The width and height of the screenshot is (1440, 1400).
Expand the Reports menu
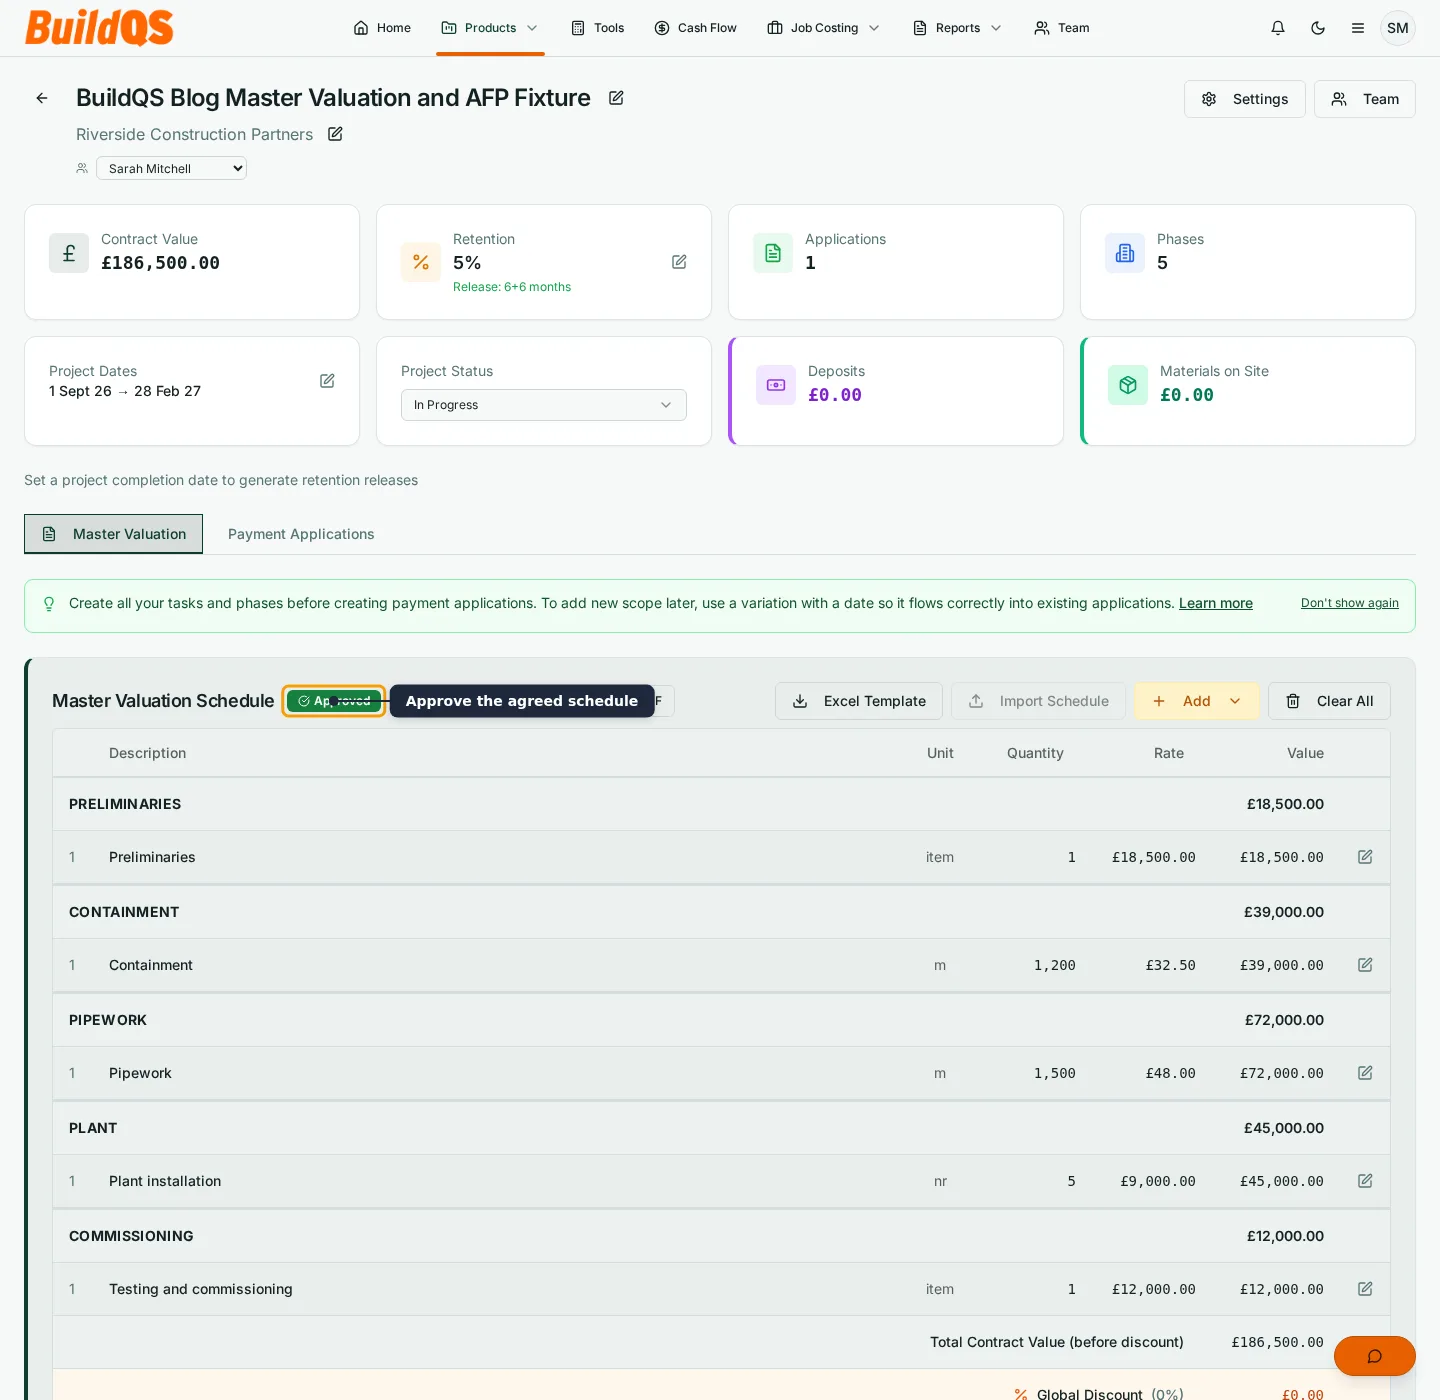957,28
